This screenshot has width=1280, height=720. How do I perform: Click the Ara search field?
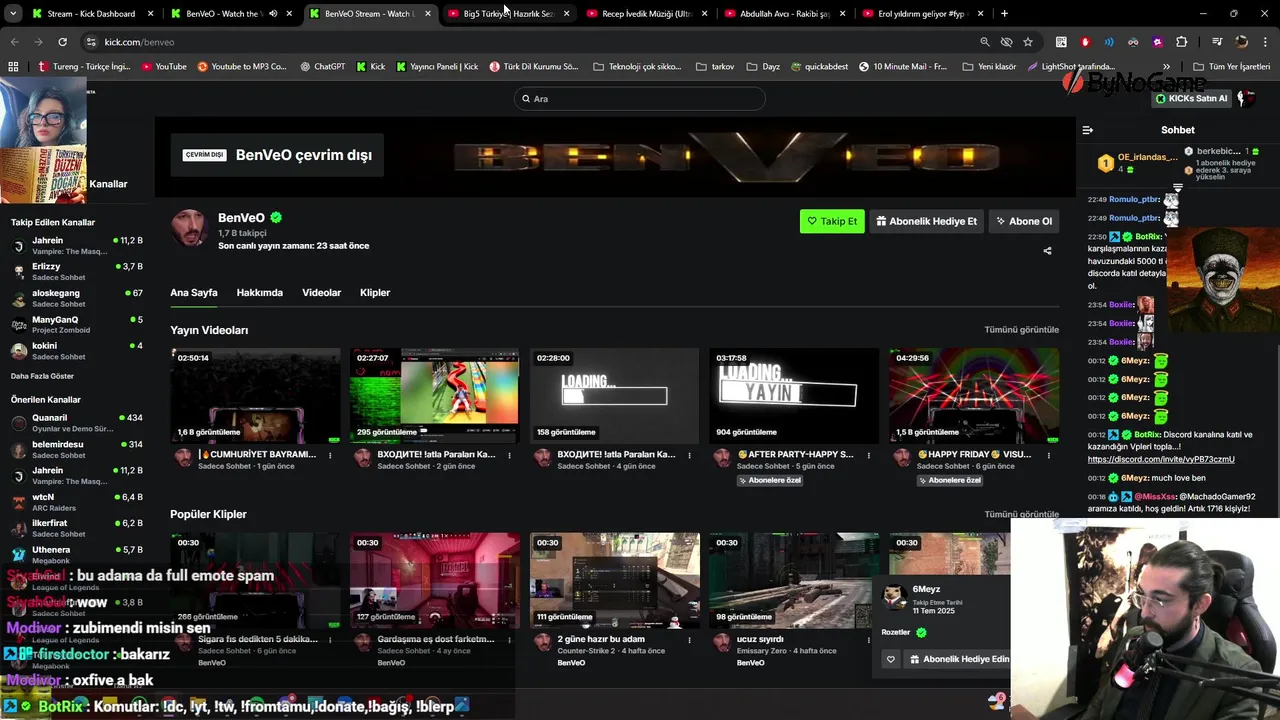pos(640,98)
